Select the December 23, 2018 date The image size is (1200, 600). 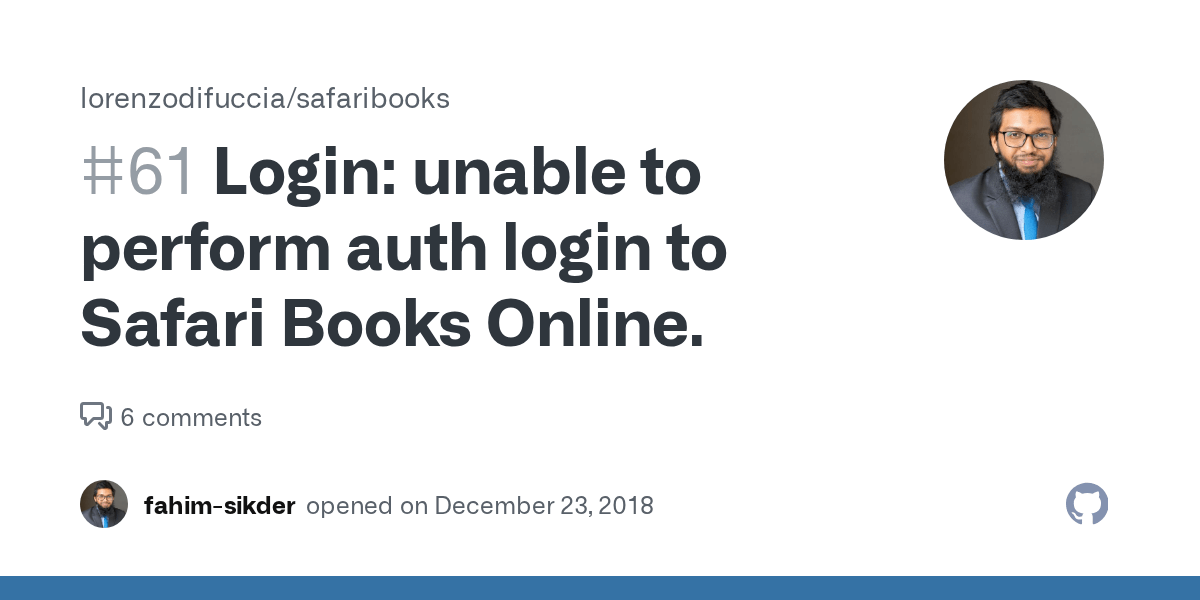coord(544,506)
